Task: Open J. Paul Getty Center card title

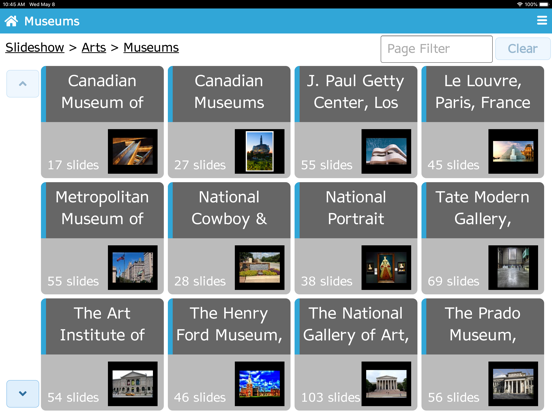Action: tap(356, 92)
